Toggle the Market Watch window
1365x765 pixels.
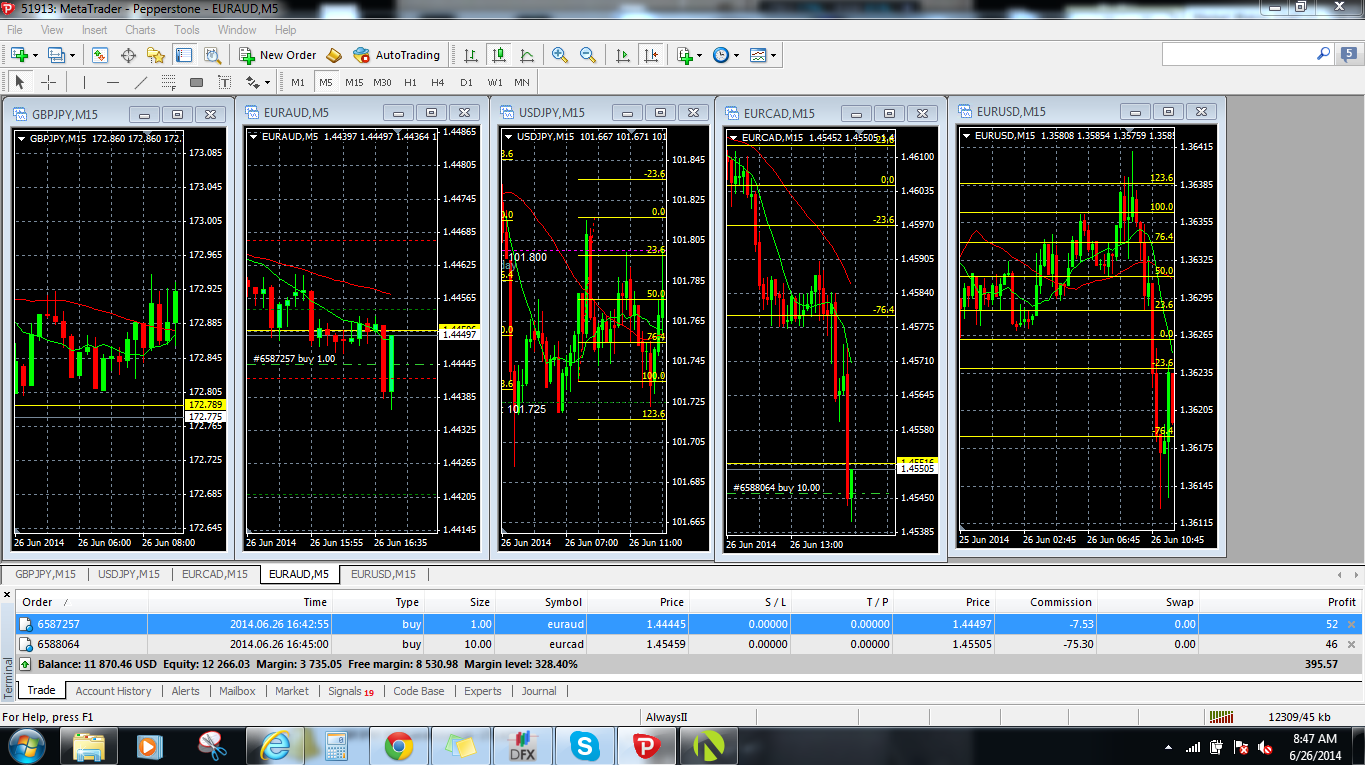[x=99, y=55]
